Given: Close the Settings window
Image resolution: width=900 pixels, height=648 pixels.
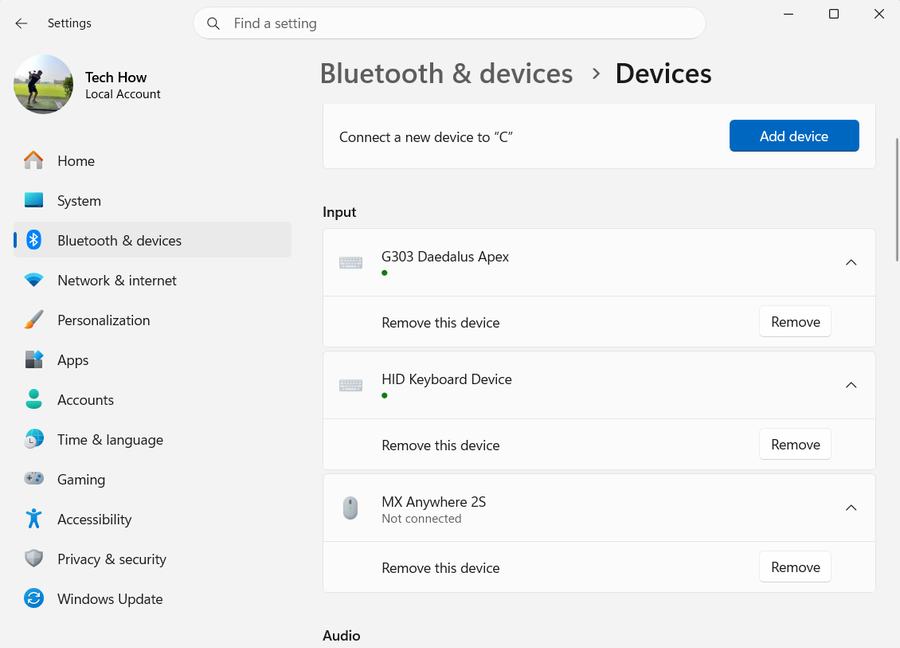Looking at the screenshot, I should pos(879,14).
